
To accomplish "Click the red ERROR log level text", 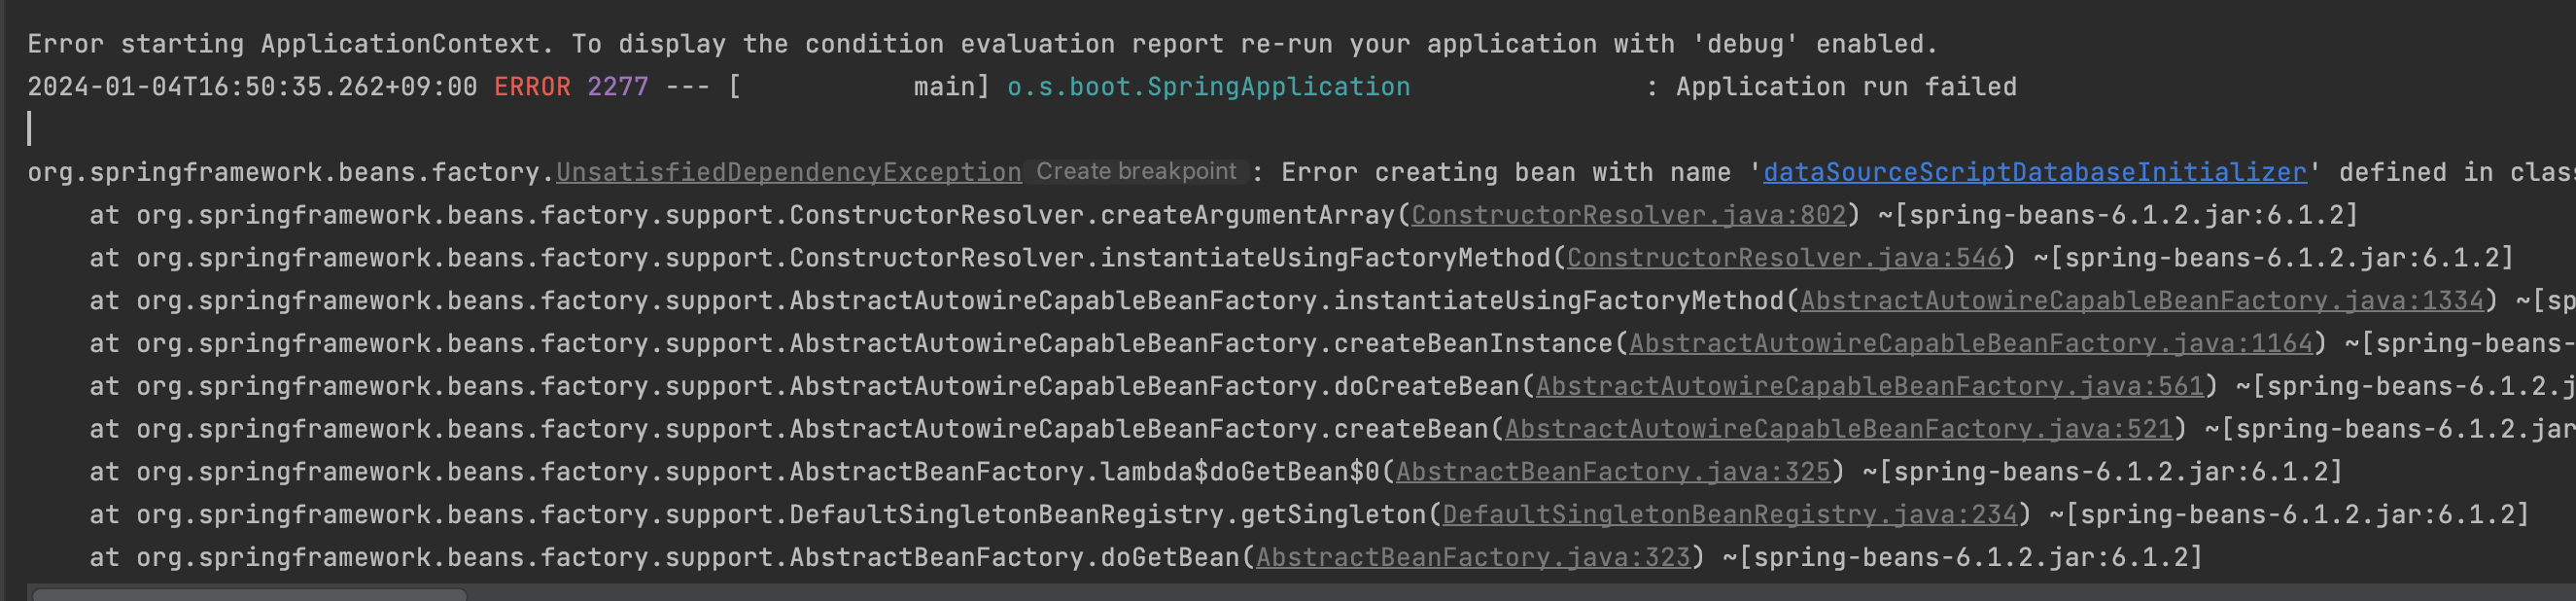I will pyautogui.click(x=532, y=87).
